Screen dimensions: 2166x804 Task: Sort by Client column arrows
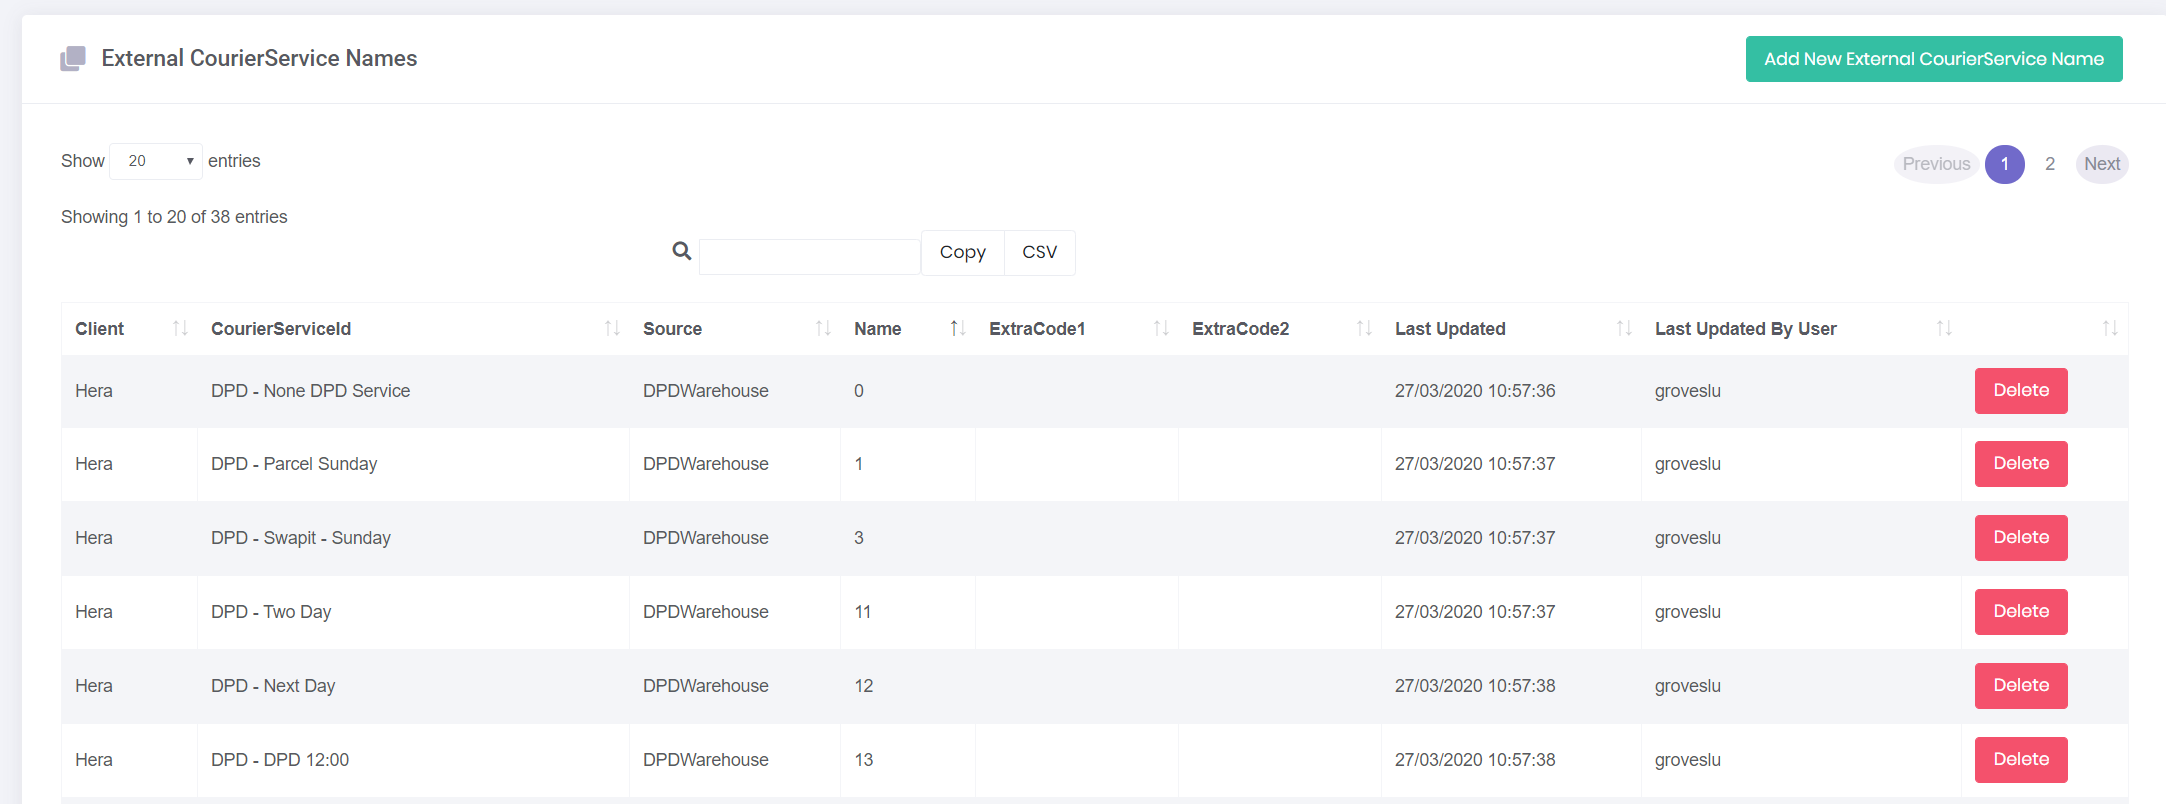[x=180, y=328]
